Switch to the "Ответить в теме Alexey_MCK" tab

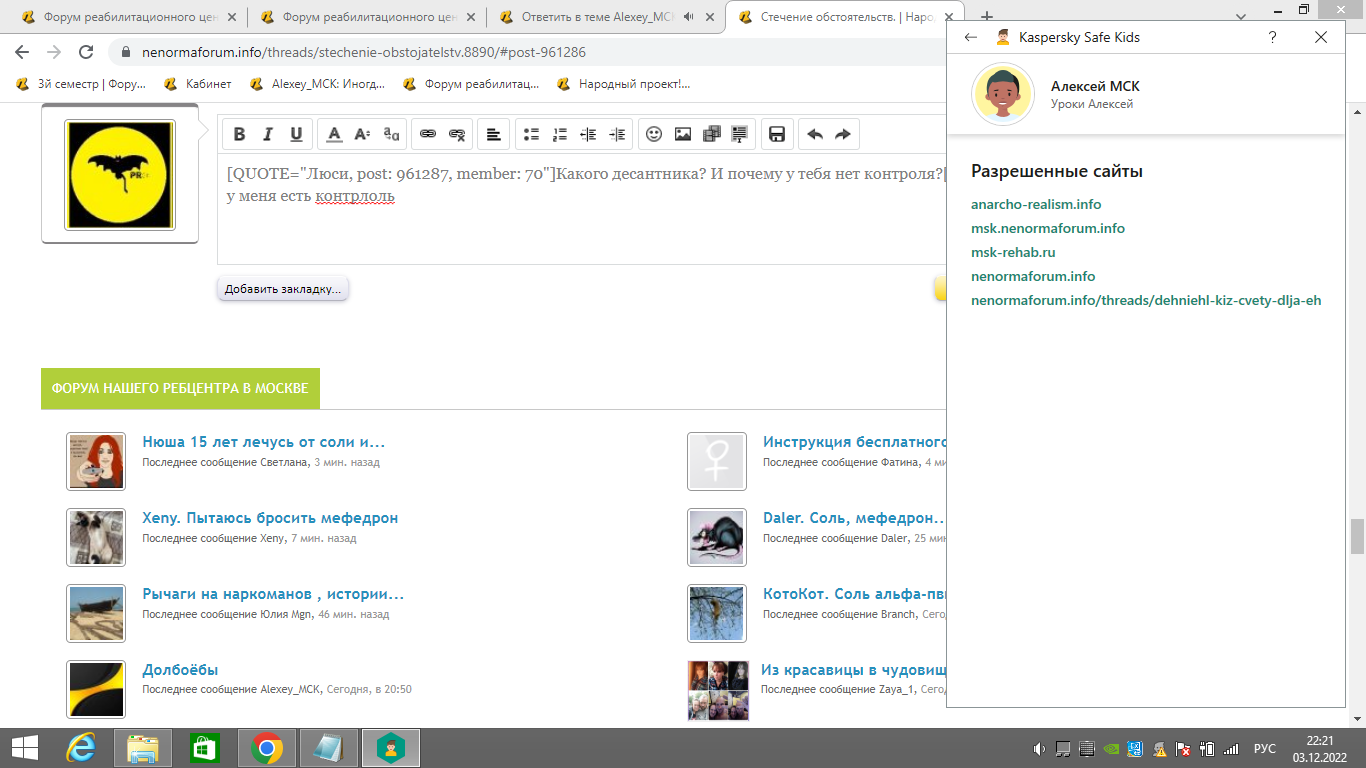pos(597,17)
